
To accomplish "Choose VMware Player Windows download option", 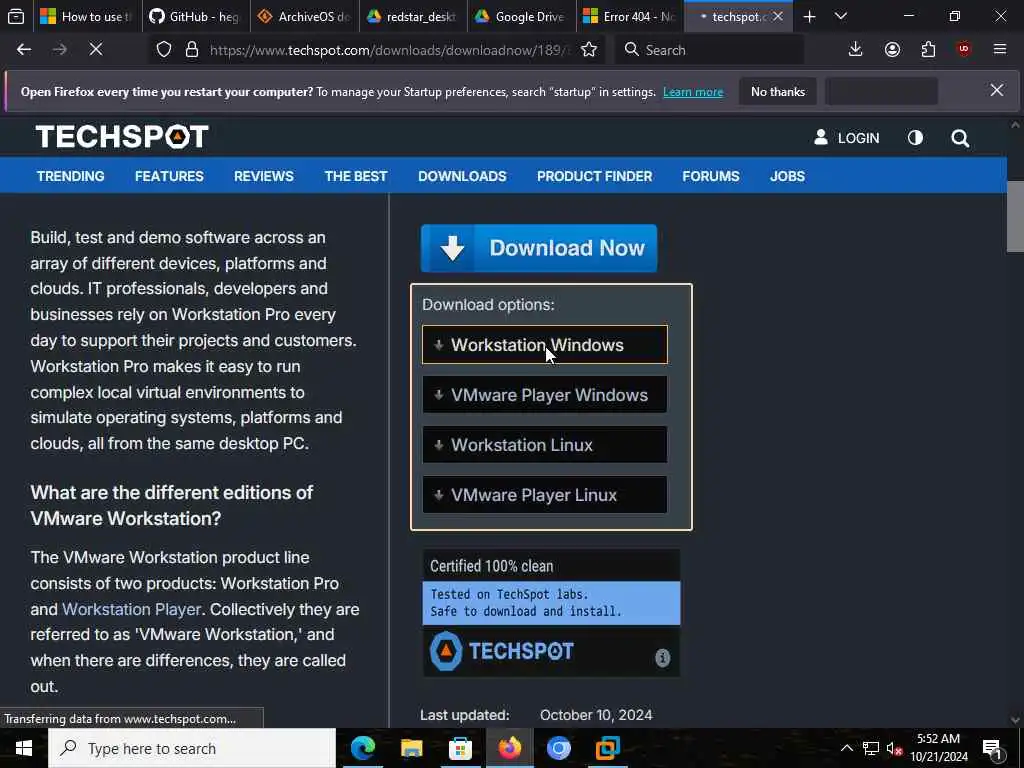I will (545, 394).
